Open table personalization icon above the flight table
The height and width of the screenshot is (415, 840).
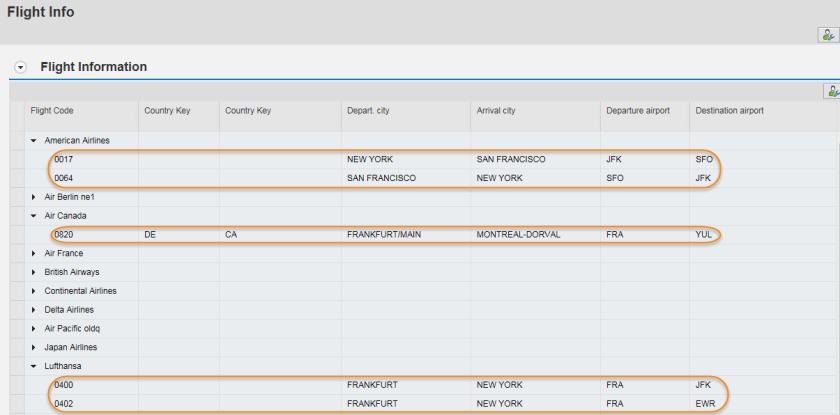[831, 91]
